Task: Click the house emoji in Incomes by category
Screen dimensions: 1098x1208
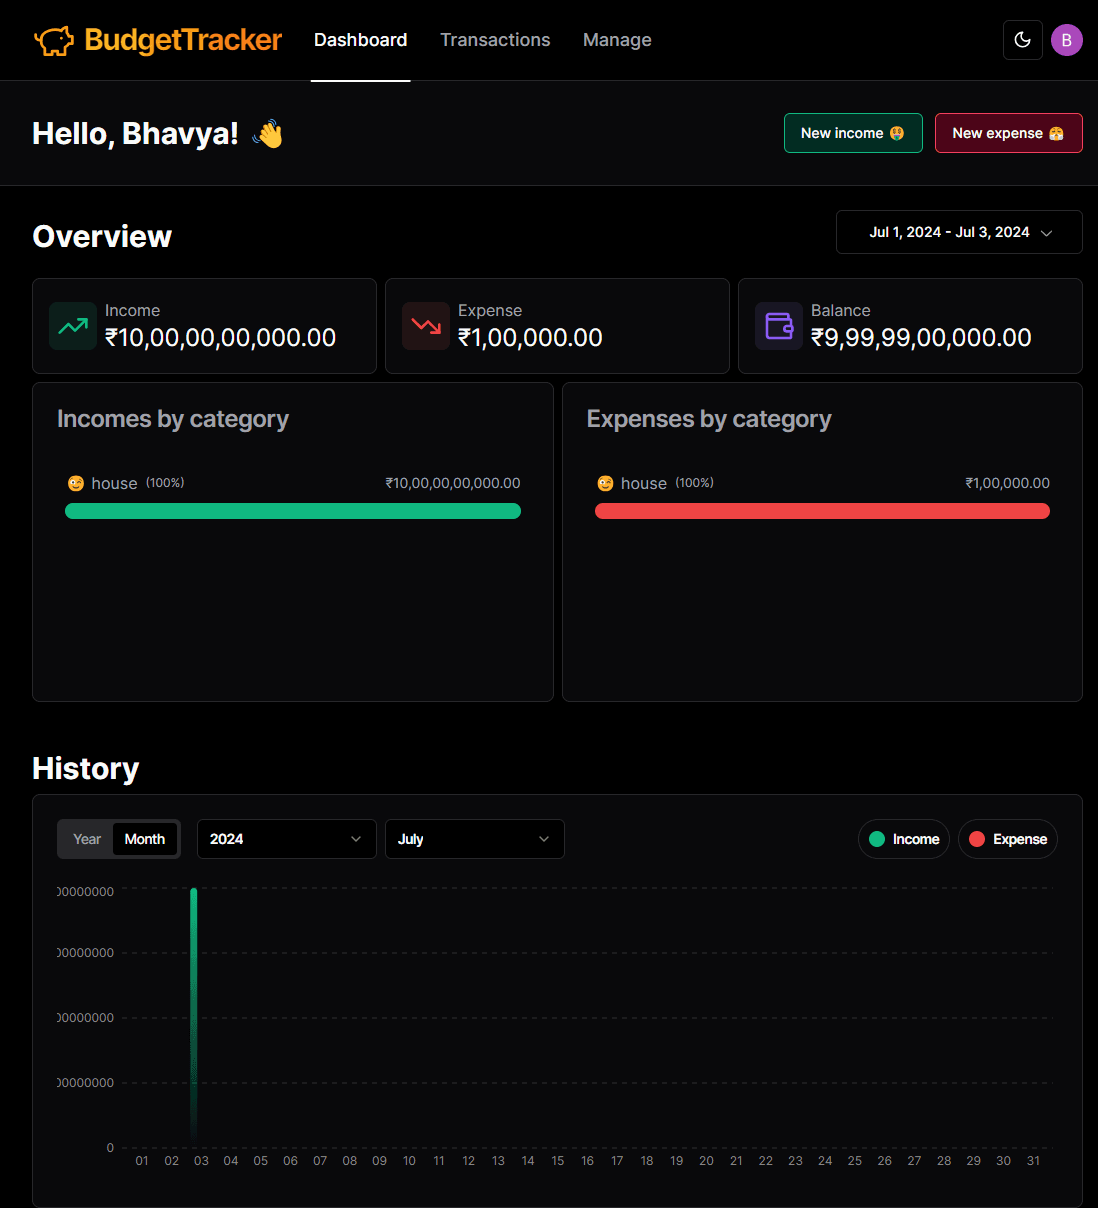Action: point(75,482)
